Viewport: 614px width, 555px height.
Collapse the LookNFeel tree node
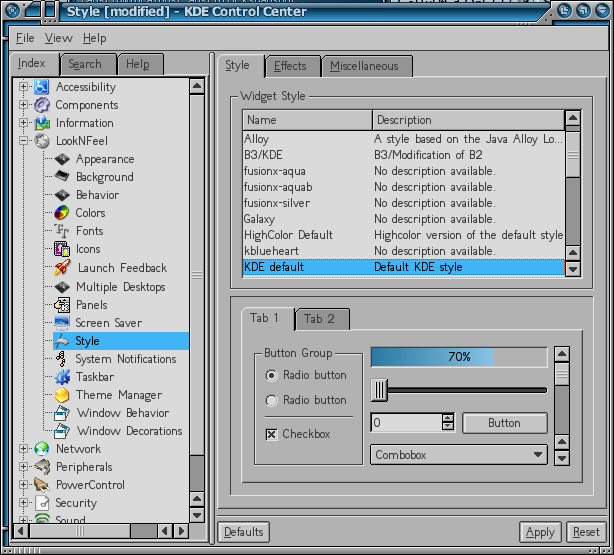[x=23, y=141]
